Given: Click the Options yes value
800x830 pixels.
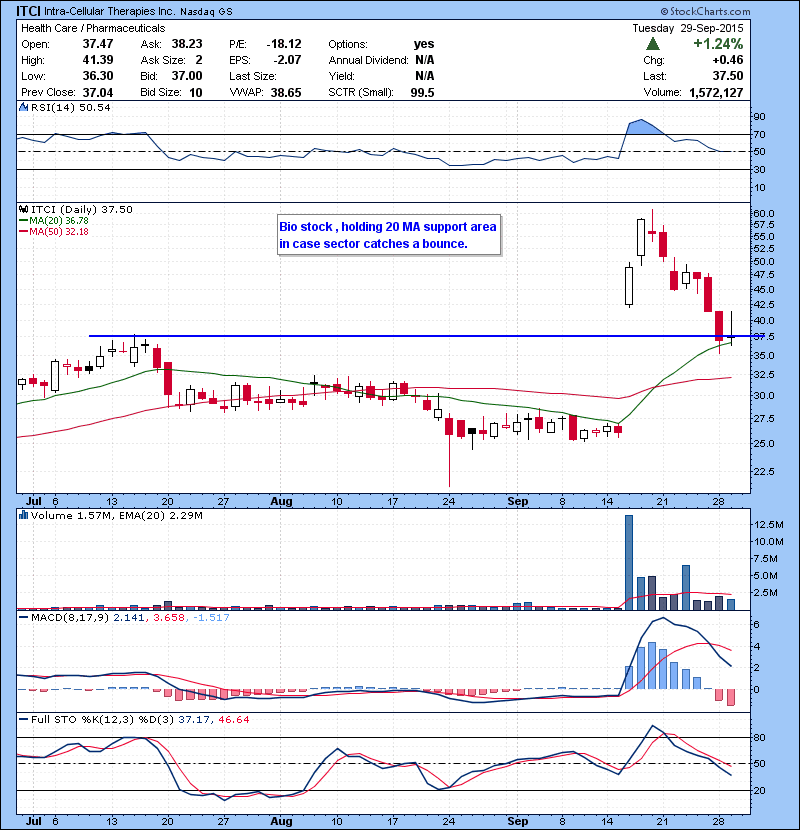Looking at the screenshot, I should (424, 44).
